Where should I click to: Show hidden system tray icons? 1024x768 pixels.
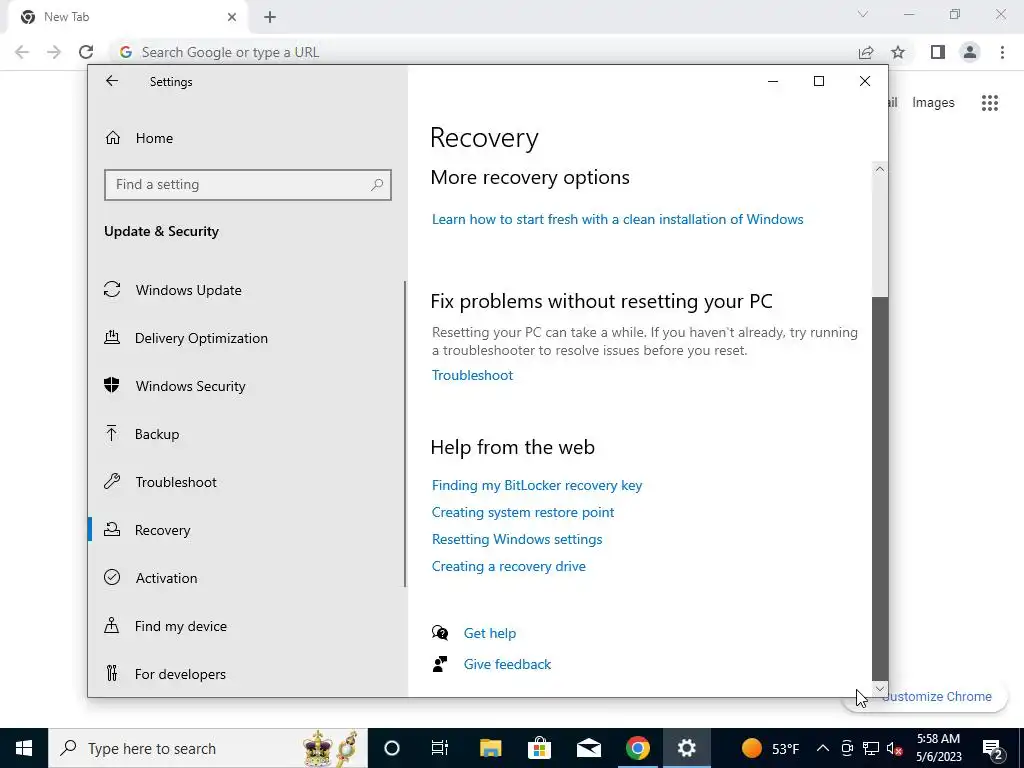pos(823,748)
